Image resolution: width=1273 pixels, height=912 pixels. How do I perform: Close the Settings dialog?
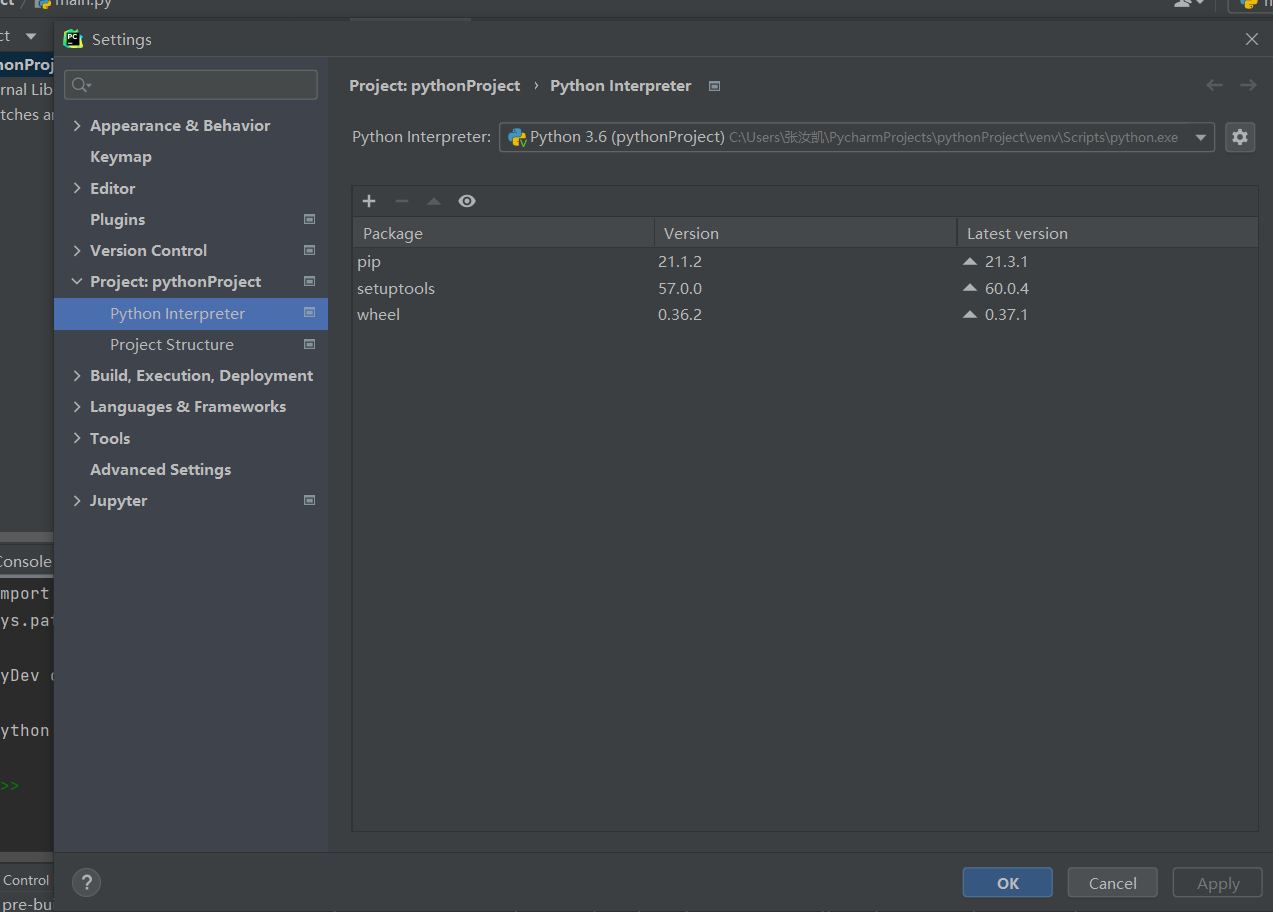pos(1251,39)
